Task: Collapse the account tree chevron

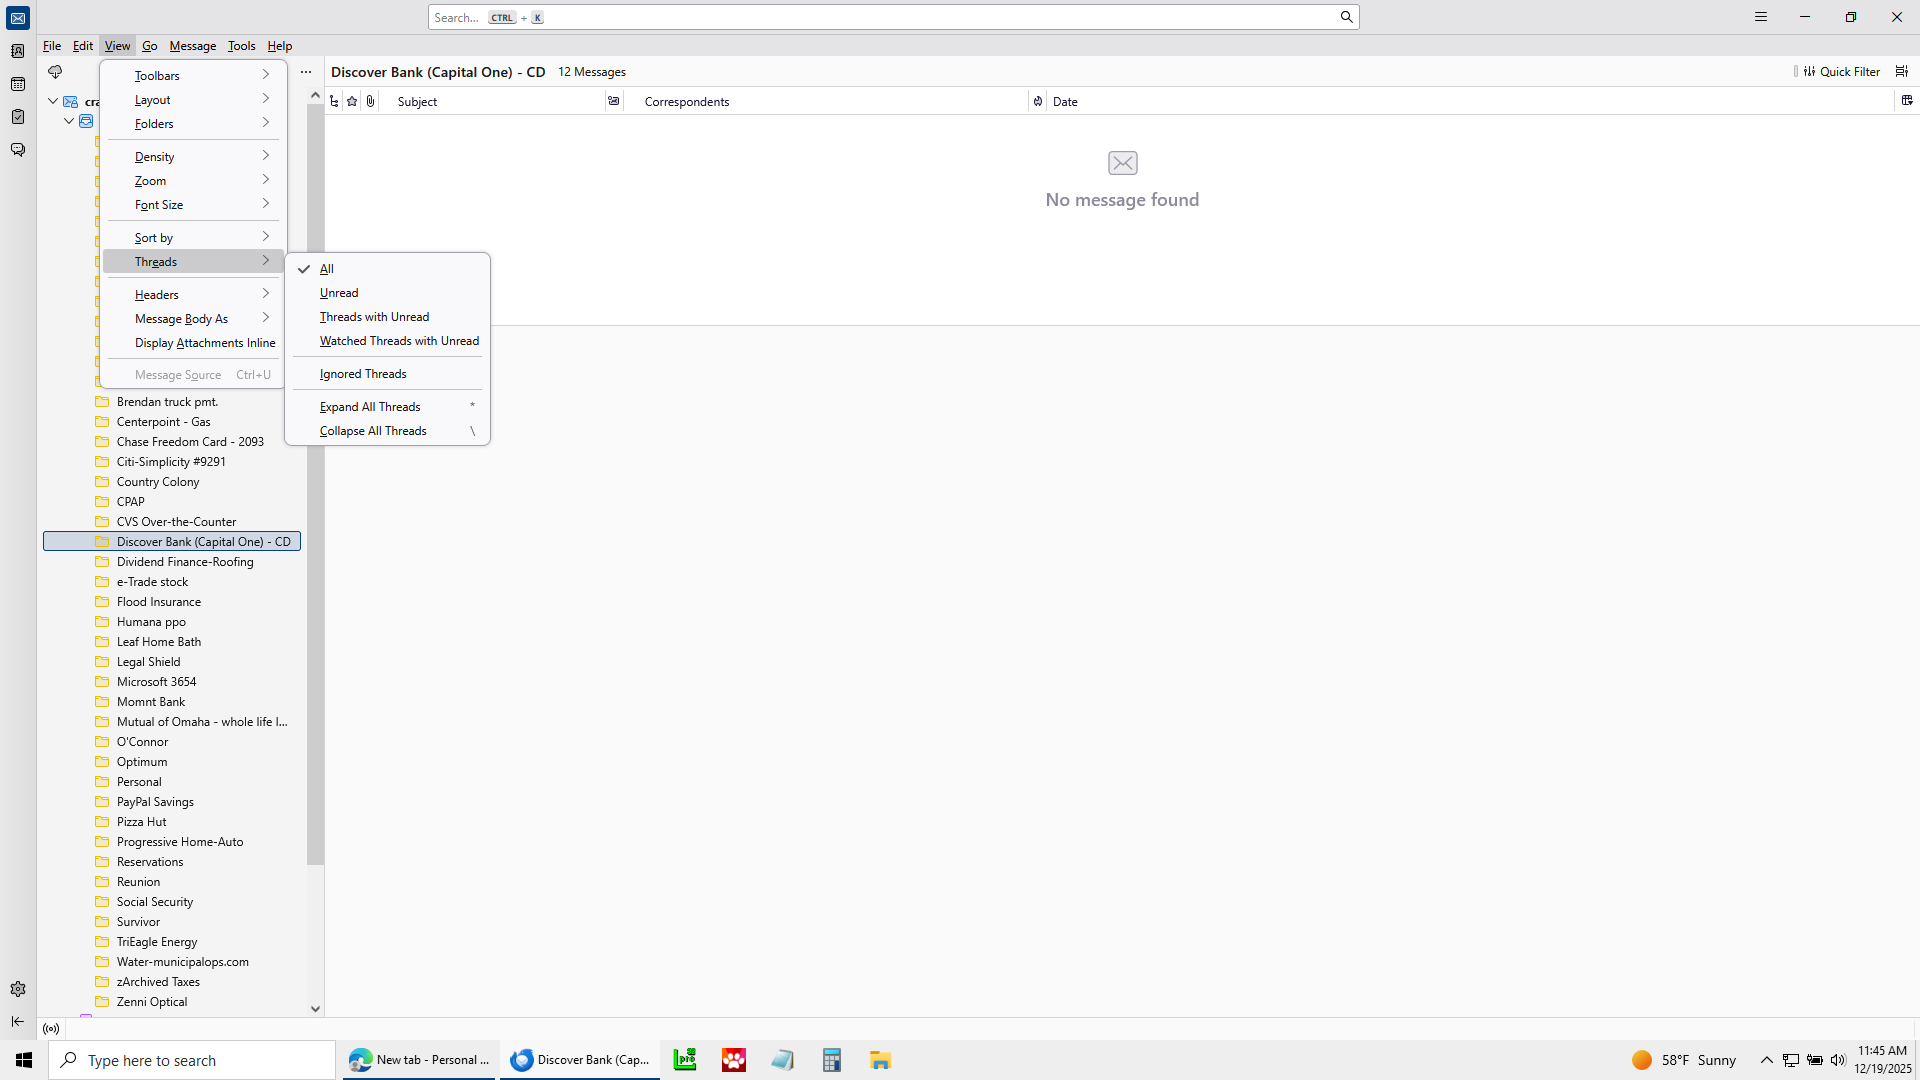Action: (53, 101)
